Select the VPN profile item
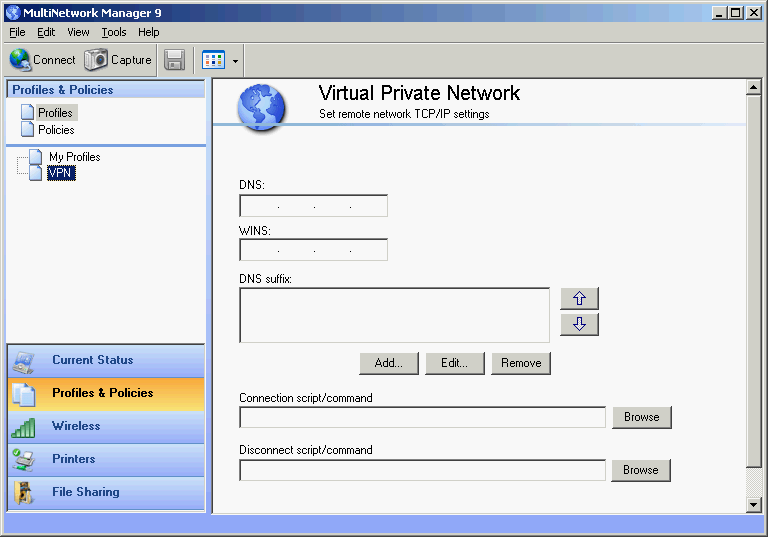 61,173
